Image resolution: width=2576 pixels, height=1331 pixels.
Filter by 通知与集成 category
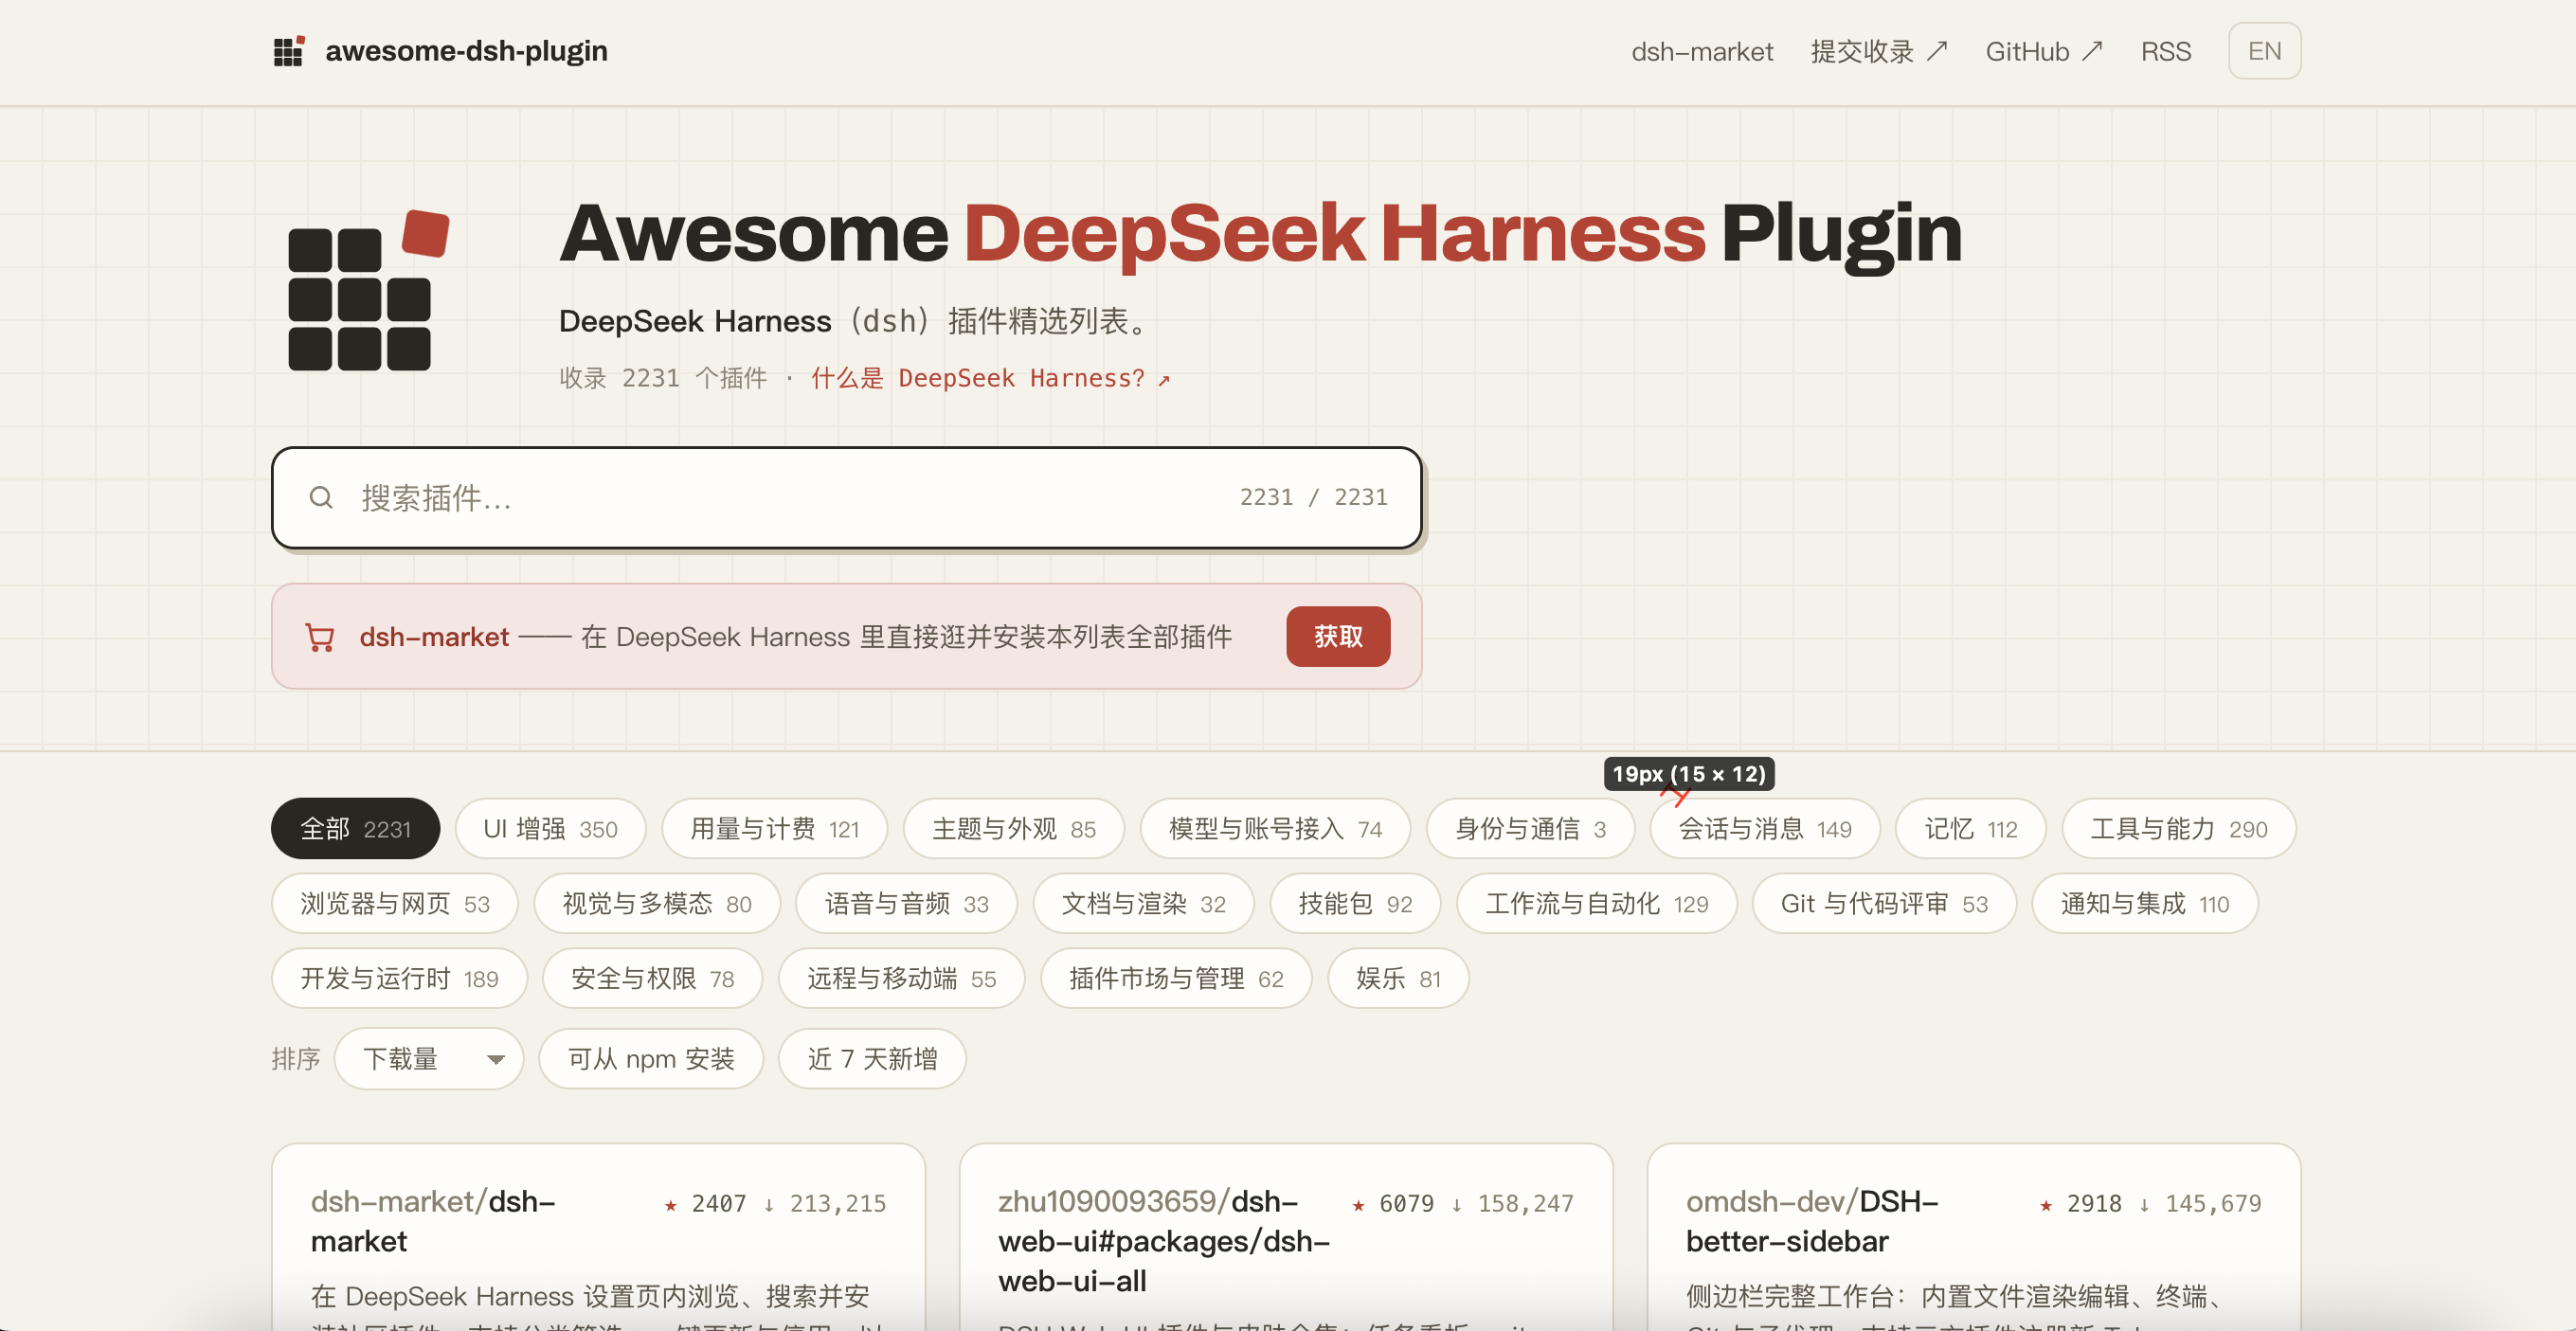(2145, 904)
